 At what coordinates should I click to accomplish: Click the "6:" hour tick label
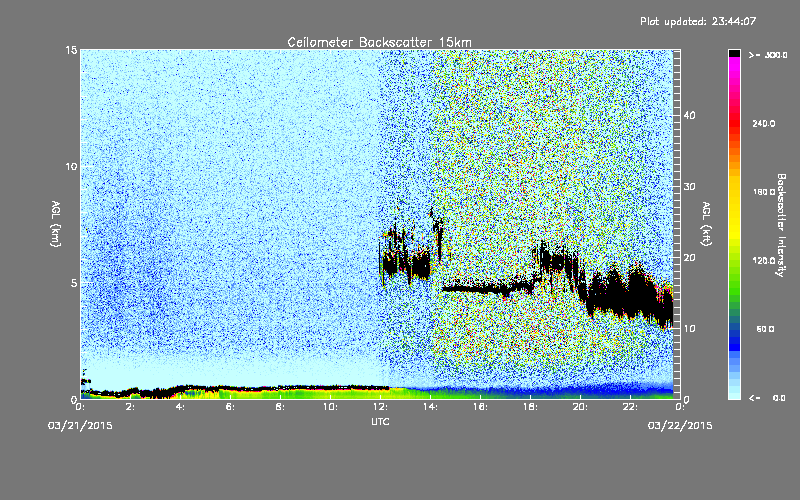[x=230, y=407]
